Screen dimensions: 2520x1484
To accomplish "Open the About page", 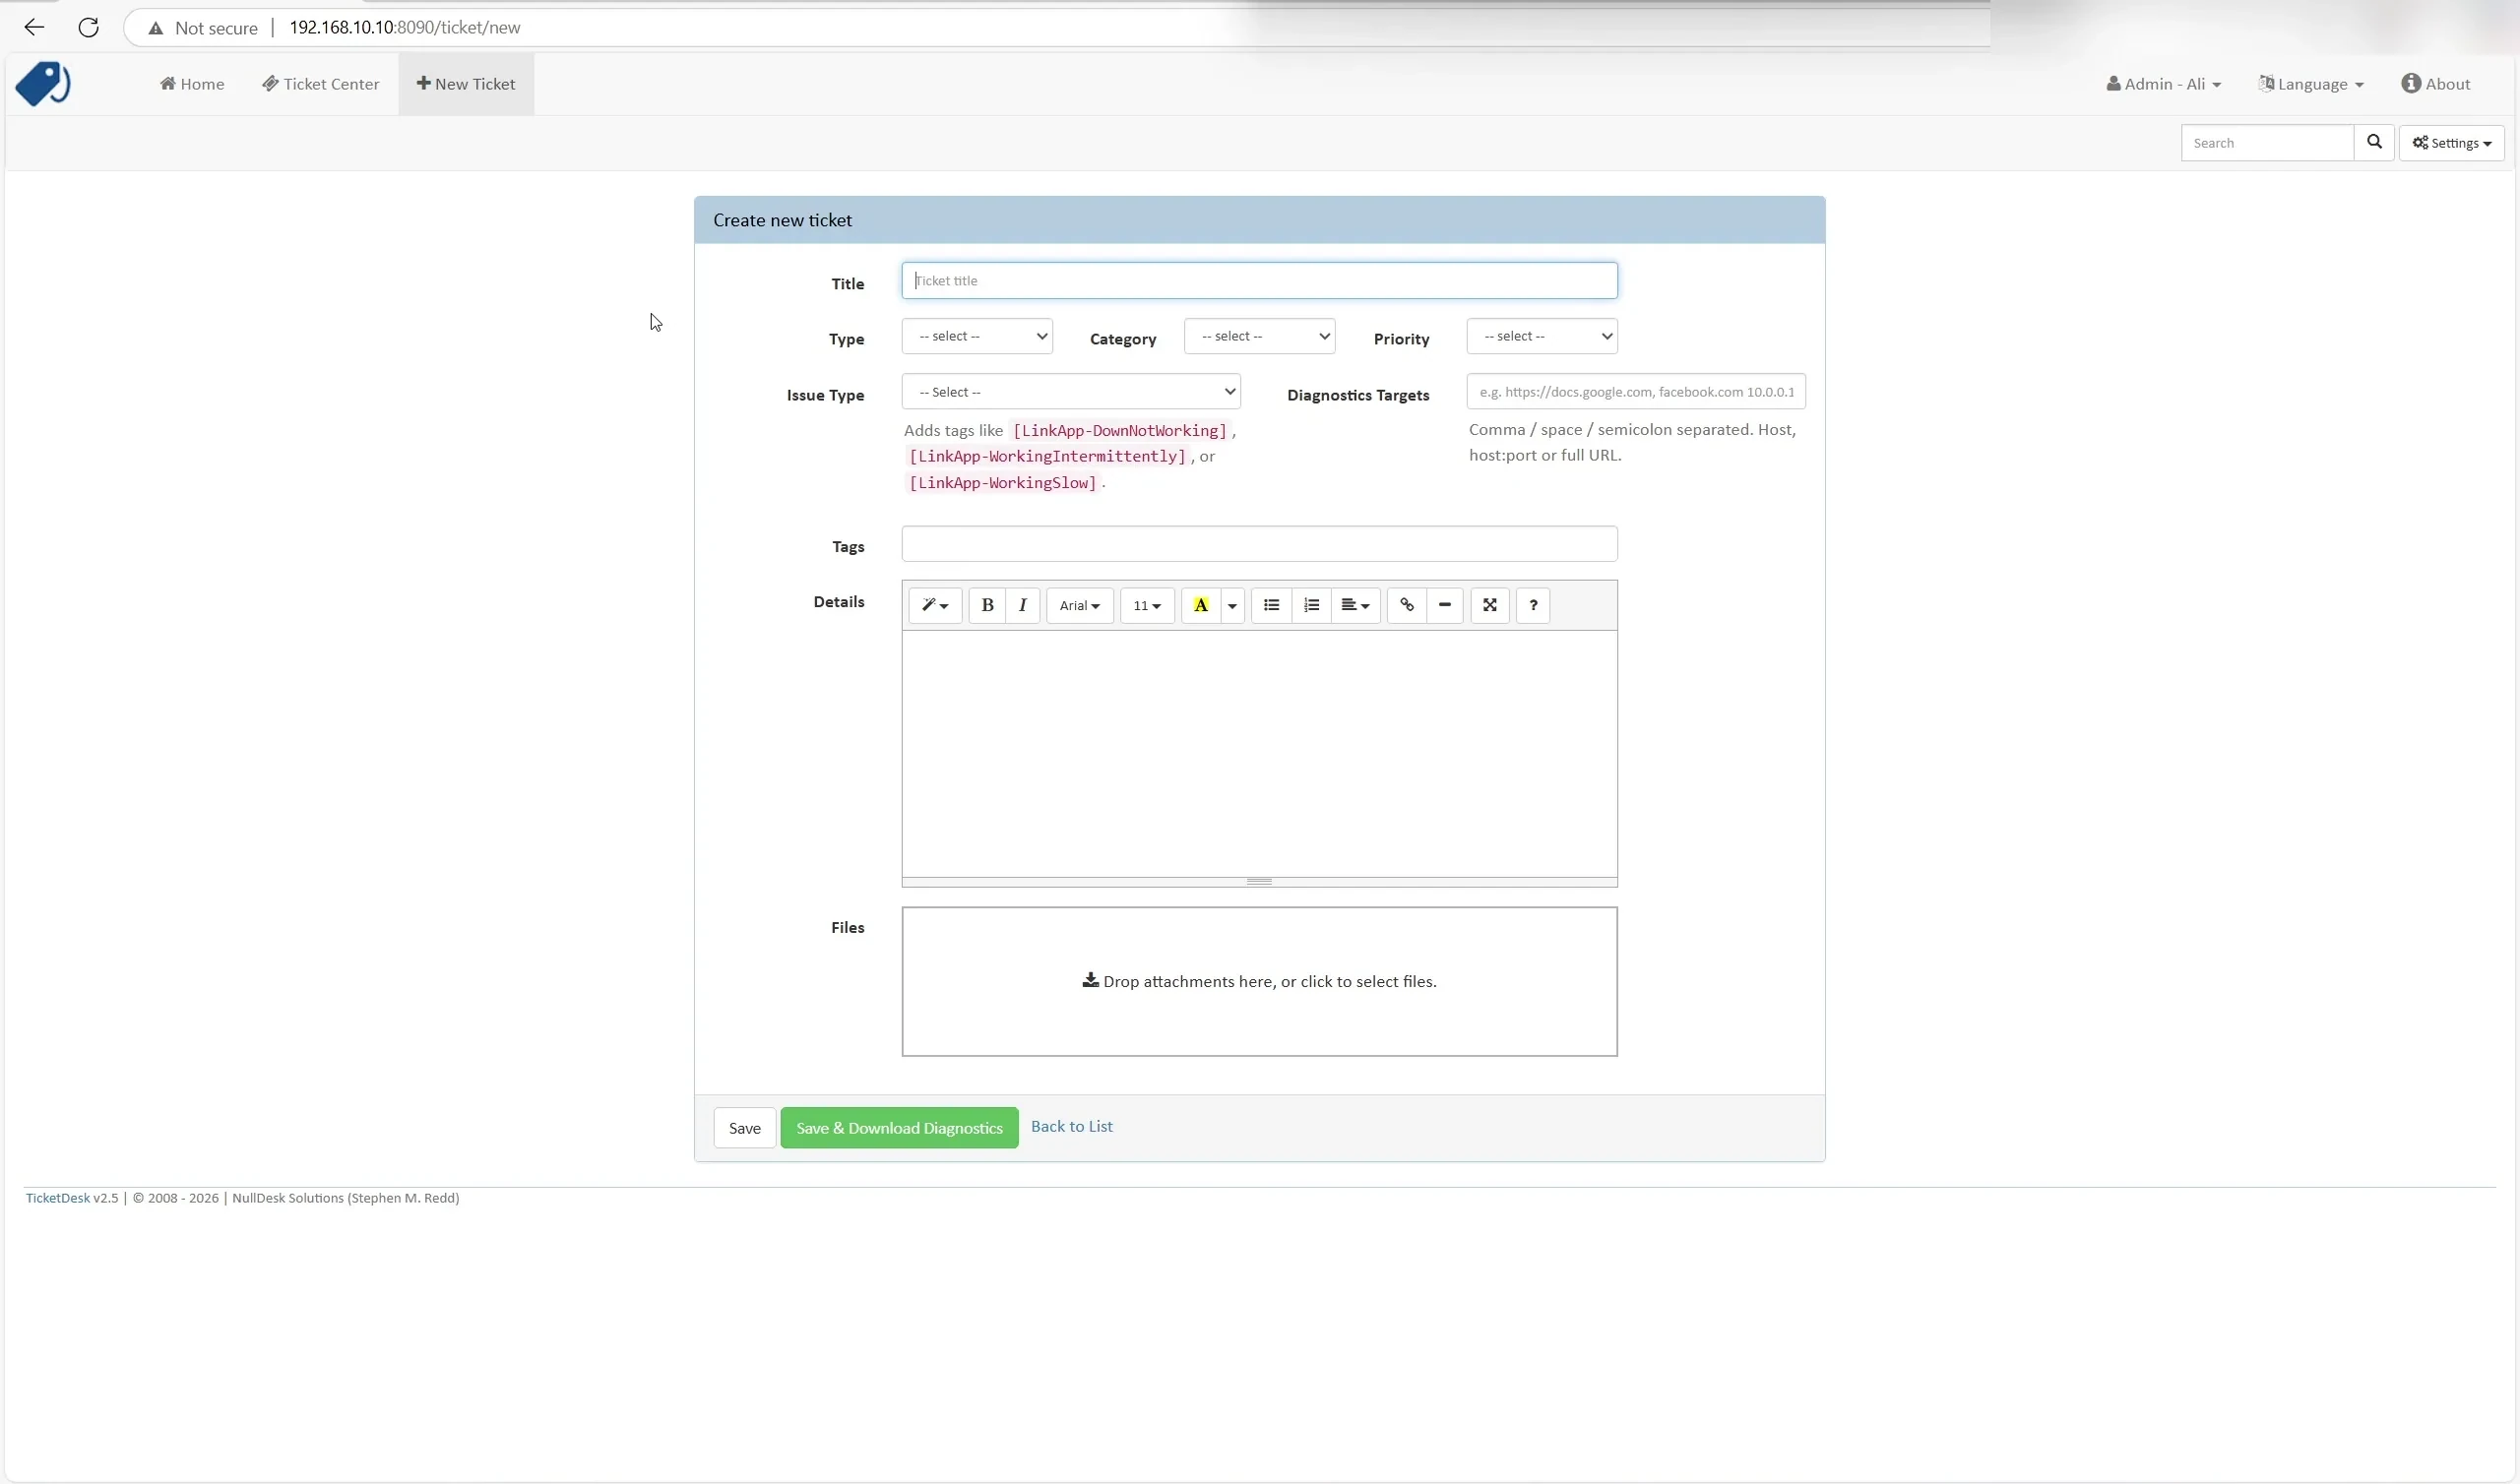I will point(2436,84).
